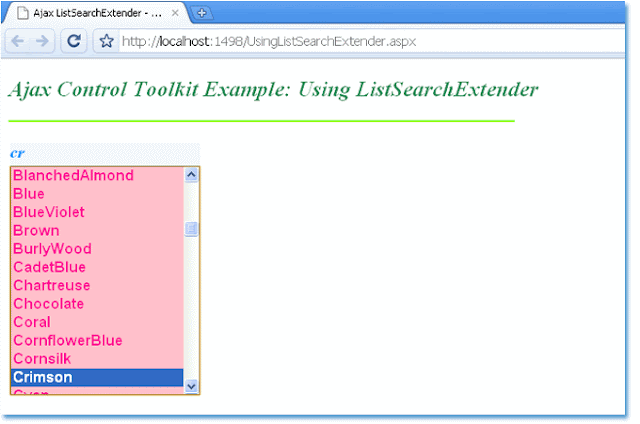Focus the address bar URL field
Screen dimensions: 640x424
[x=371, y=41]
